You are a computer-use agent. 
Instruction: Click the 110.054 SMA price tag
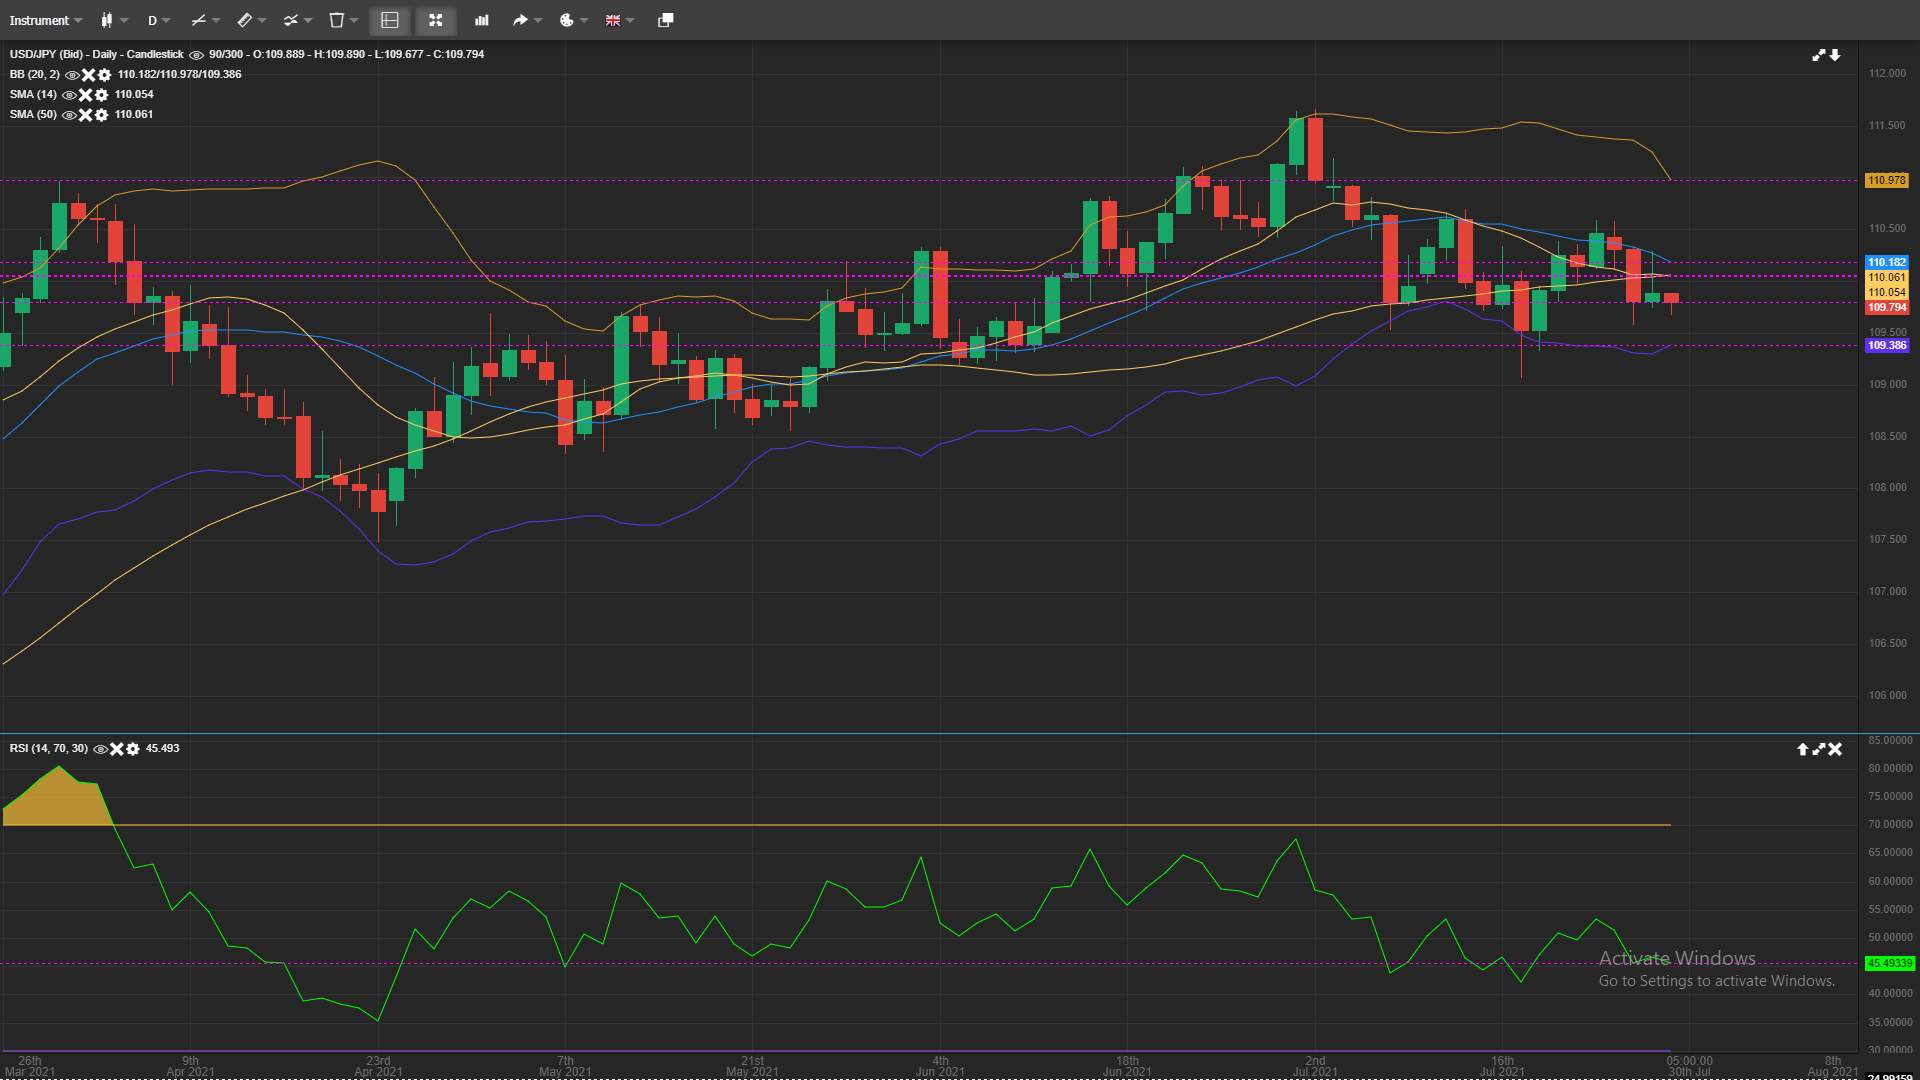[x=1887, y=292]
